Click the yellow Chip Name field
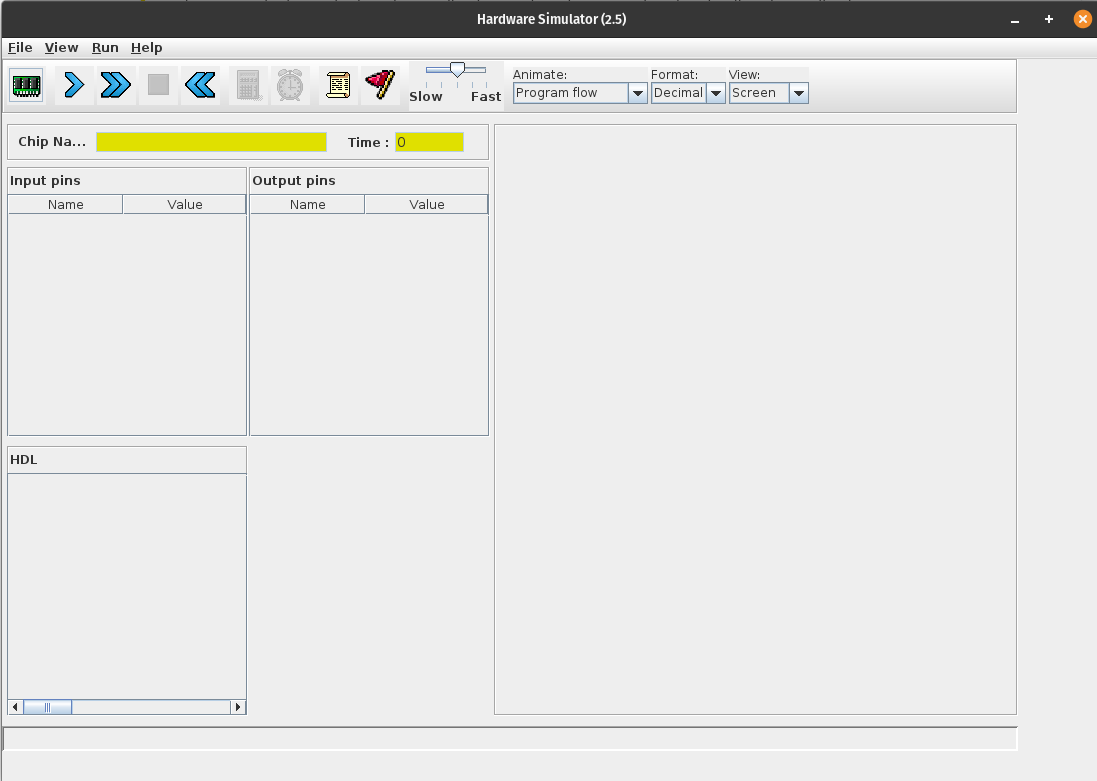Viewport: 1097px width, 781px height. point(211,142)
